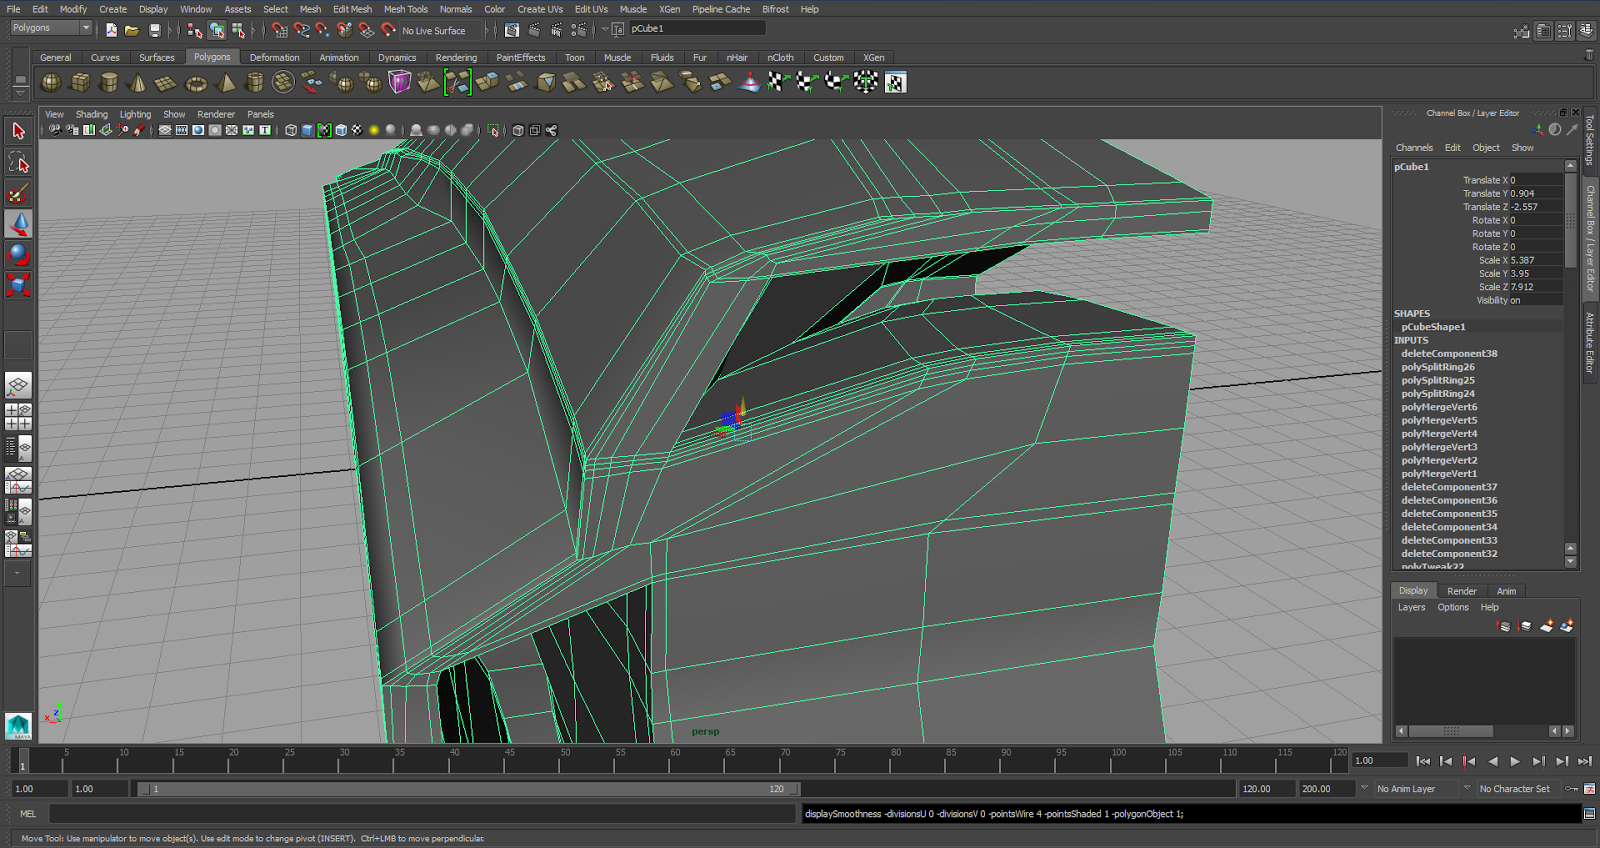Create a polygon torus from the shelf

click(x=196, y=82)
